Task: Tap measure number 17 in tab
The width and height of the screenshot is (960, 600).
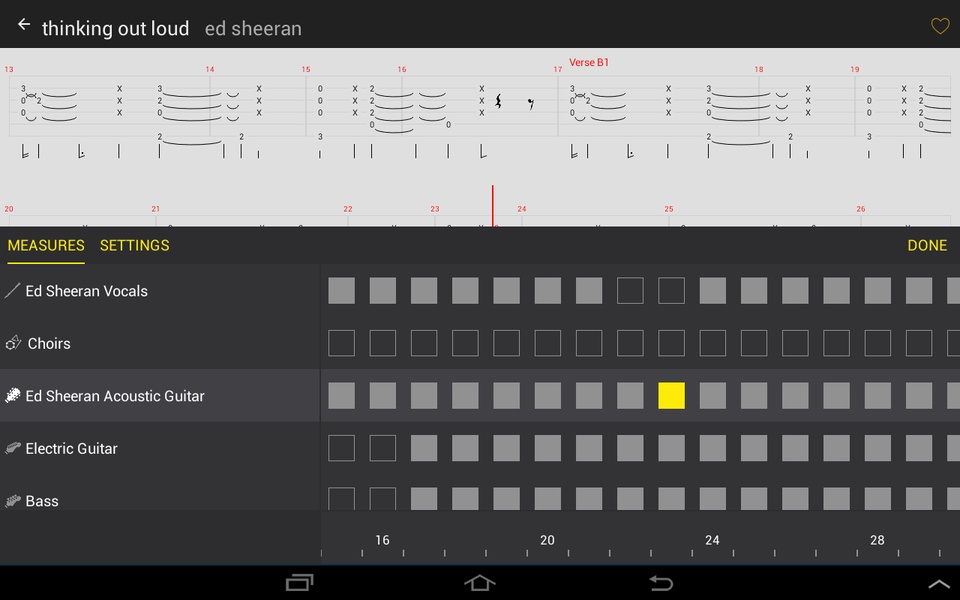Action: 558,69
